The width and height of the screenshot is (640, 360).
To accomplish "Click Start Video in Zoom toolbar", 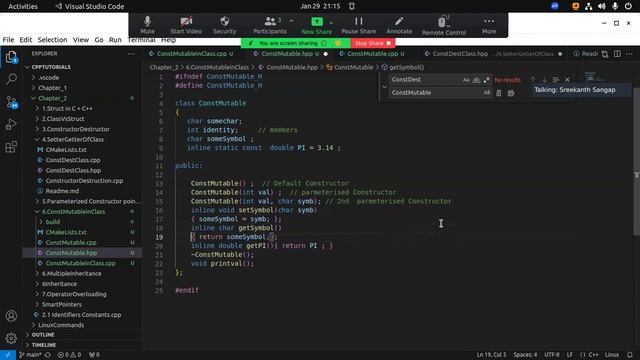I will [186, 25].
